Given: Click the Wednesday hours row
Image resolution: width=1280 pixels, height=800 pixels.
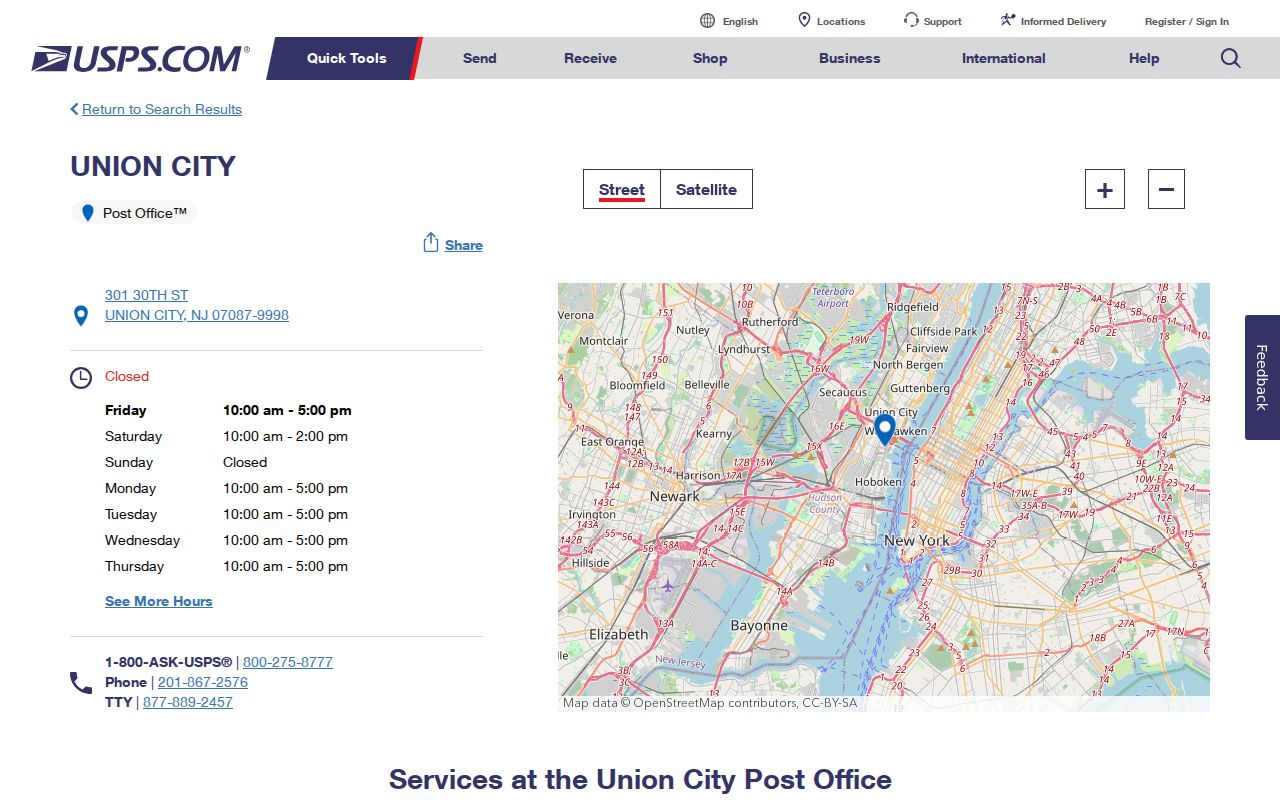Looking at the screenshot, I should tap(226, 540).
